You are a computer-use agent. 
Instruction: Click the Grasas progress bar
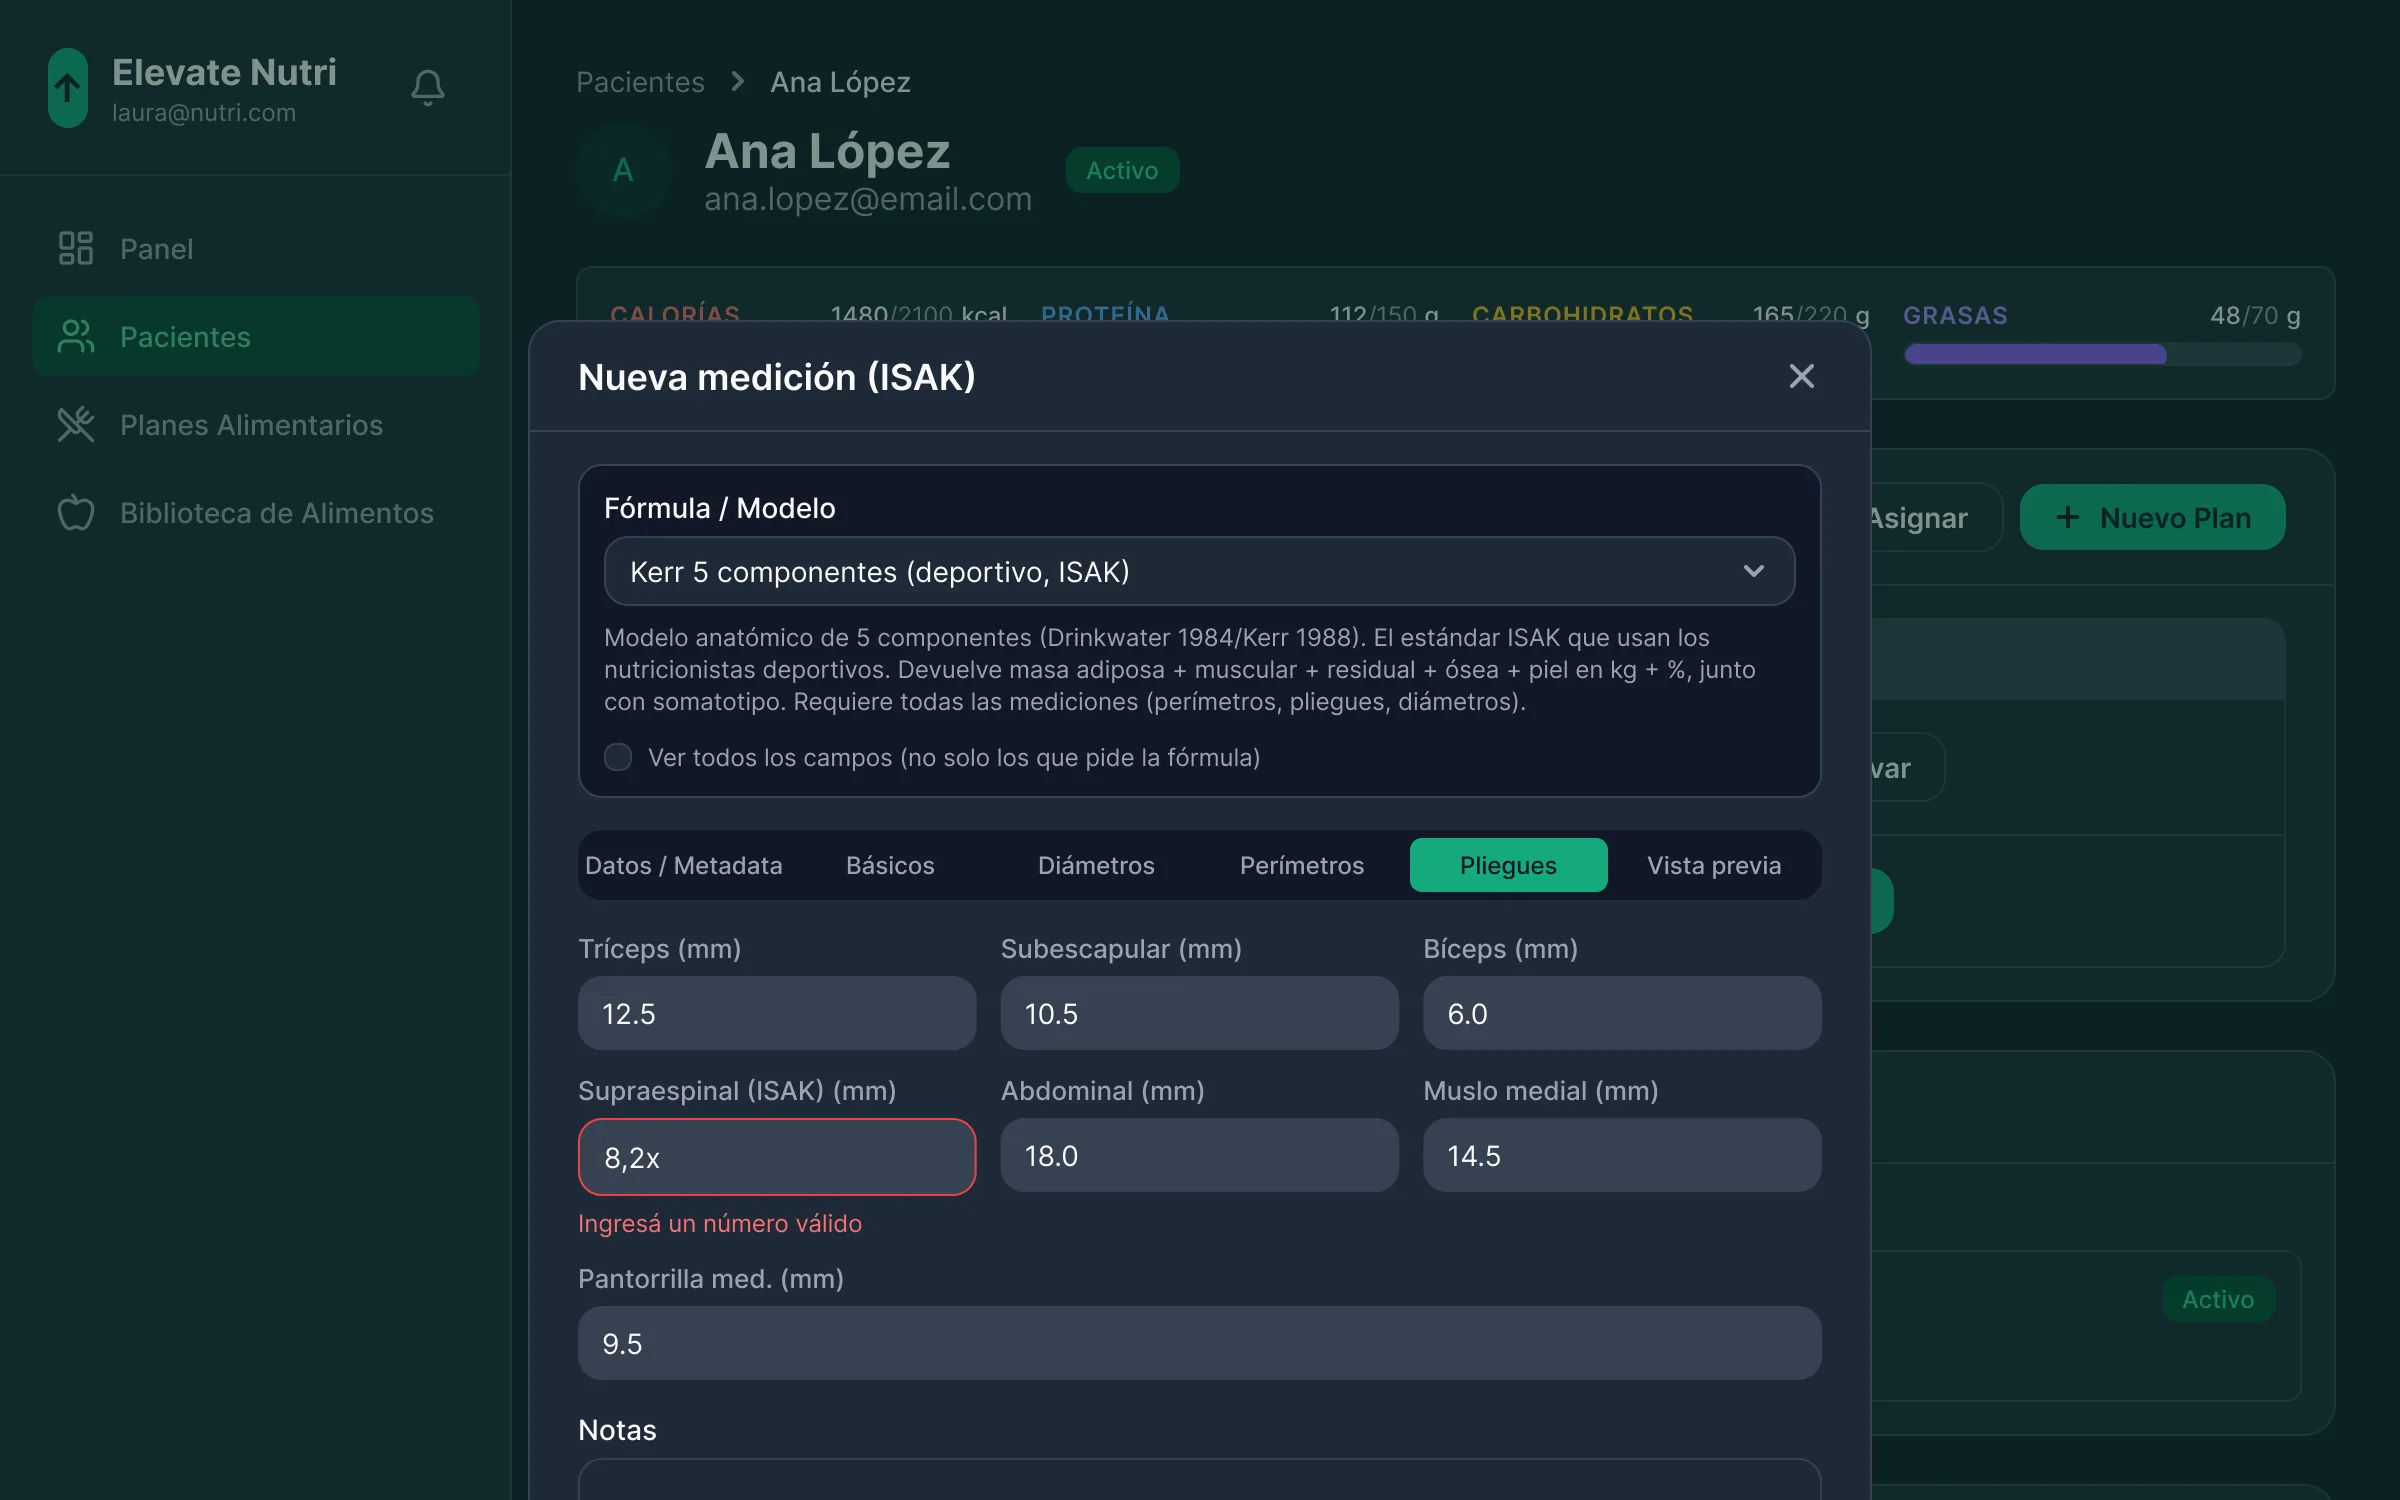coord(2102,354)
